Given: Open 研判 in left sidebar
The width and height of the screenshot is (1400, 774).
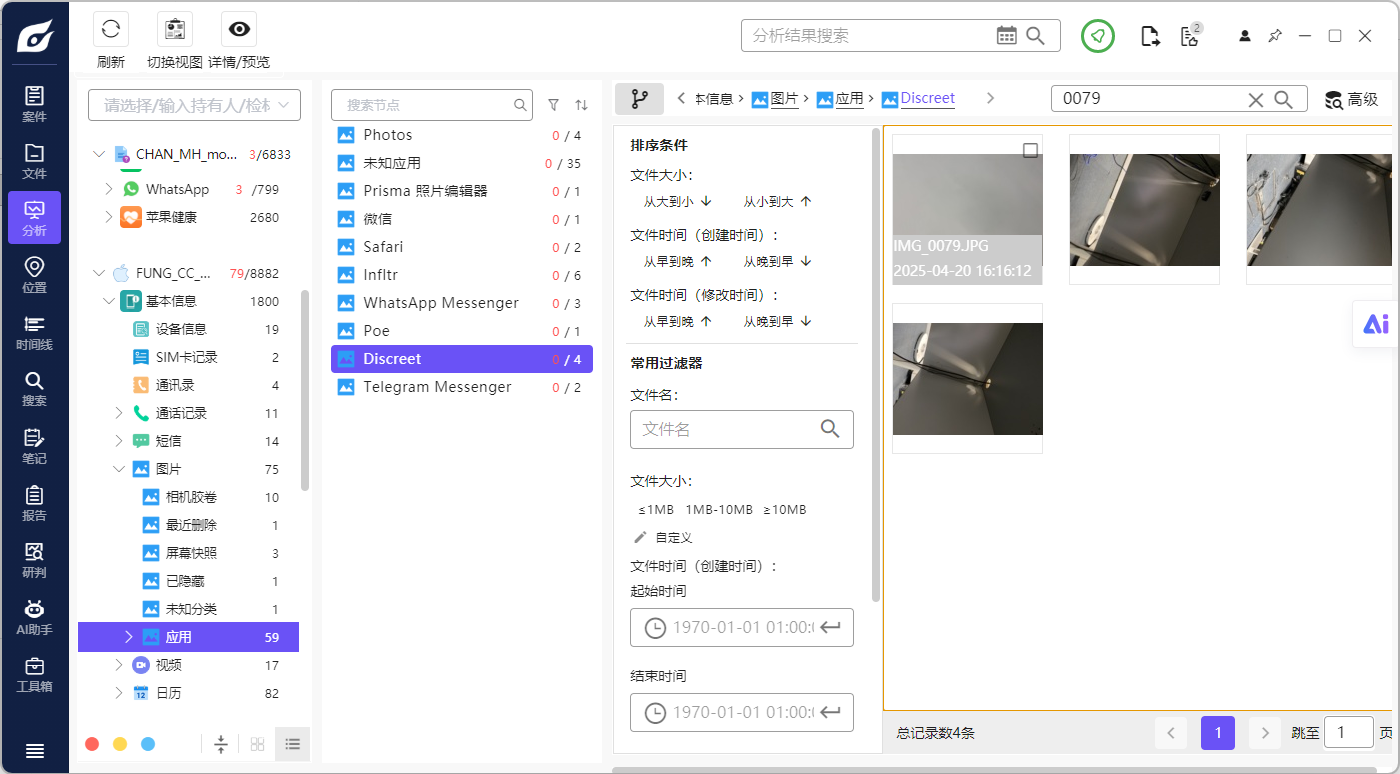Looking at the screenshot, I should coord(34,560).
